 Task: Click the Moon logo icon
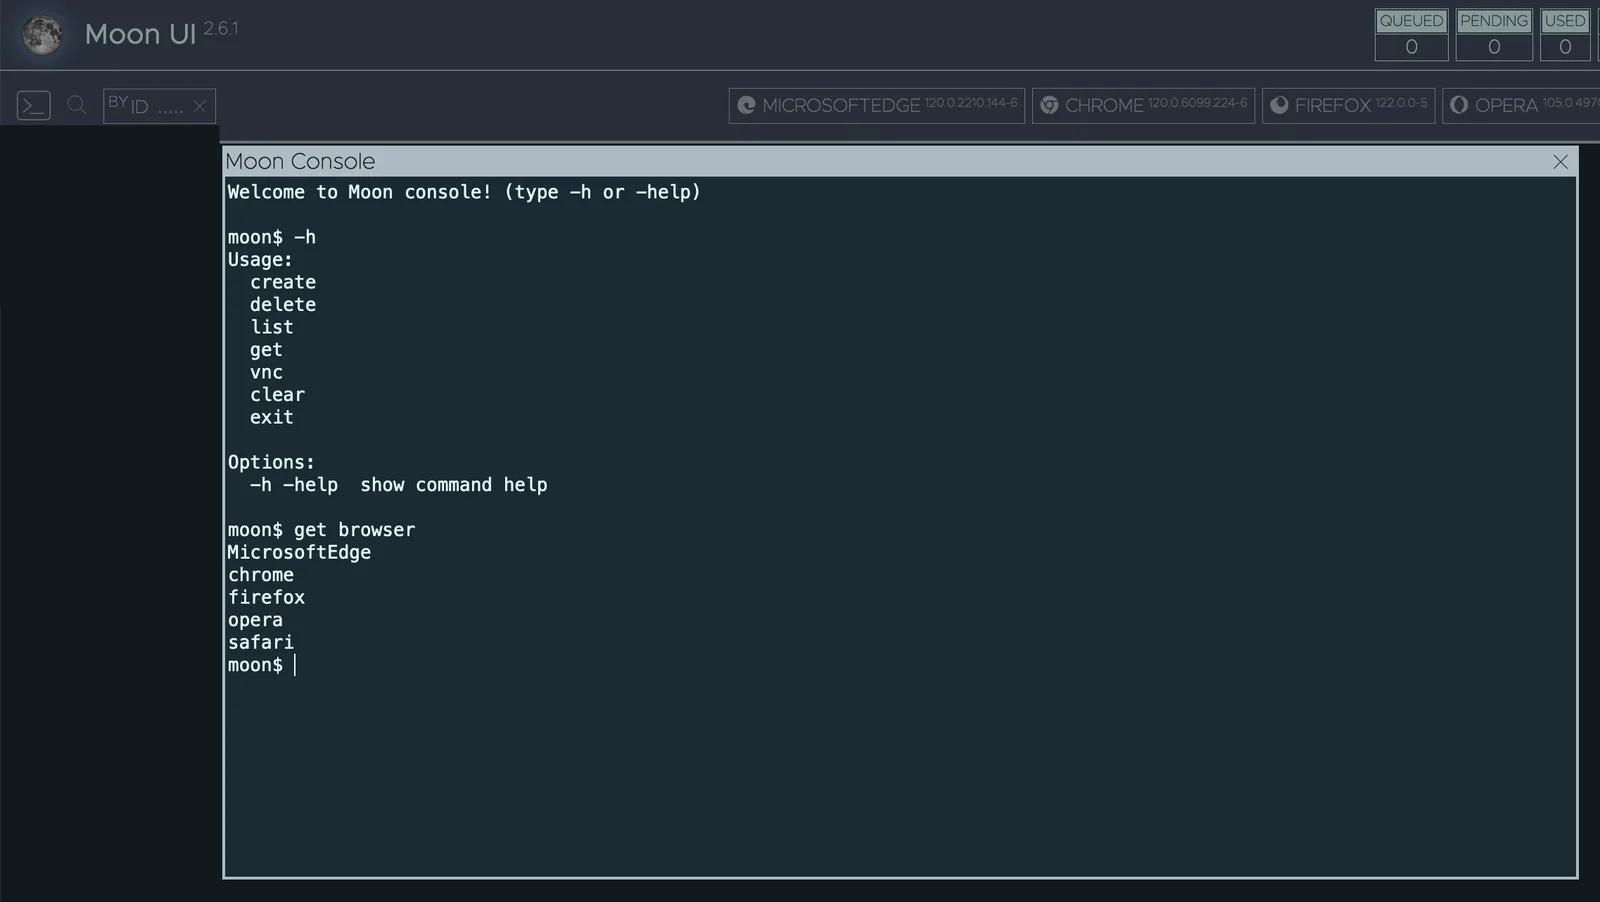pos(42,35)
